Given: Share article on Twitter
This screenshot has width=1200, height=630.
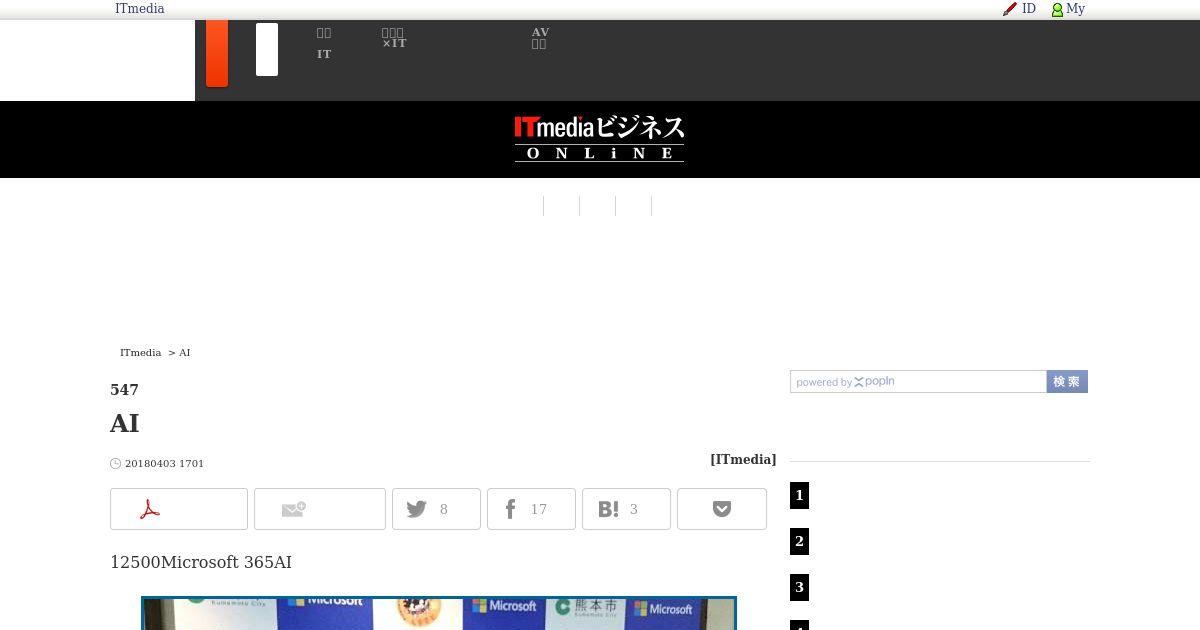Looking at the screenshot, I should [x=436, y=509].
